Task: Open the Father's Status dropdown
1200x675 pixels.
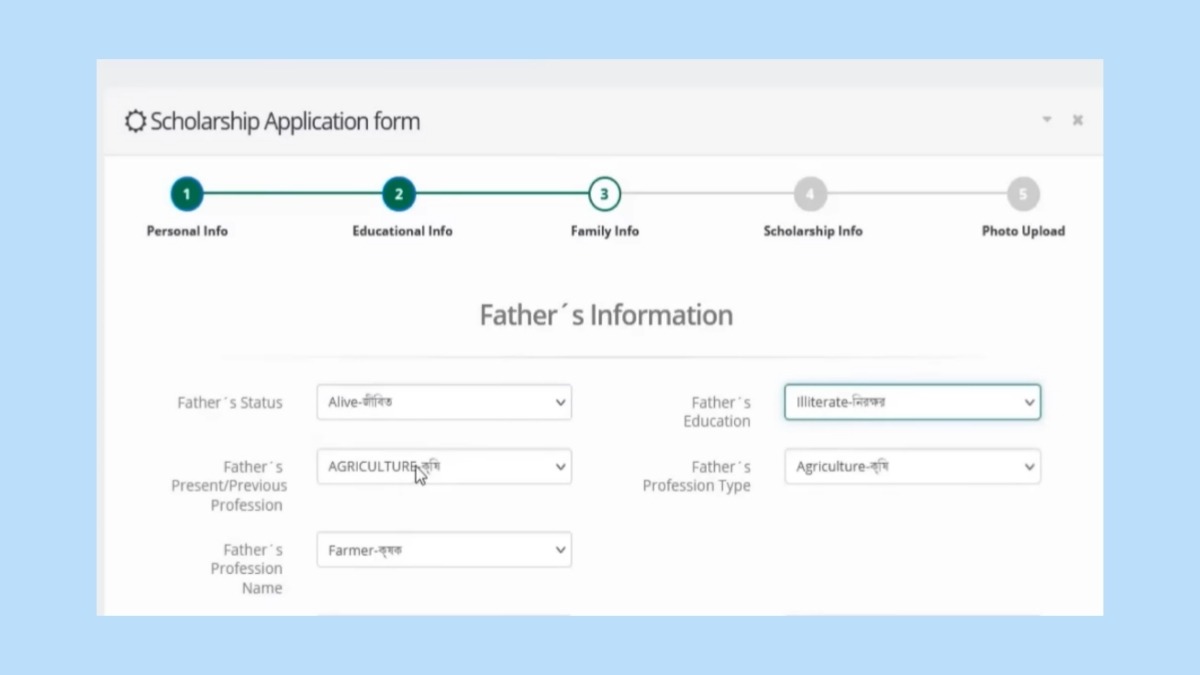Action: point(444,403)
